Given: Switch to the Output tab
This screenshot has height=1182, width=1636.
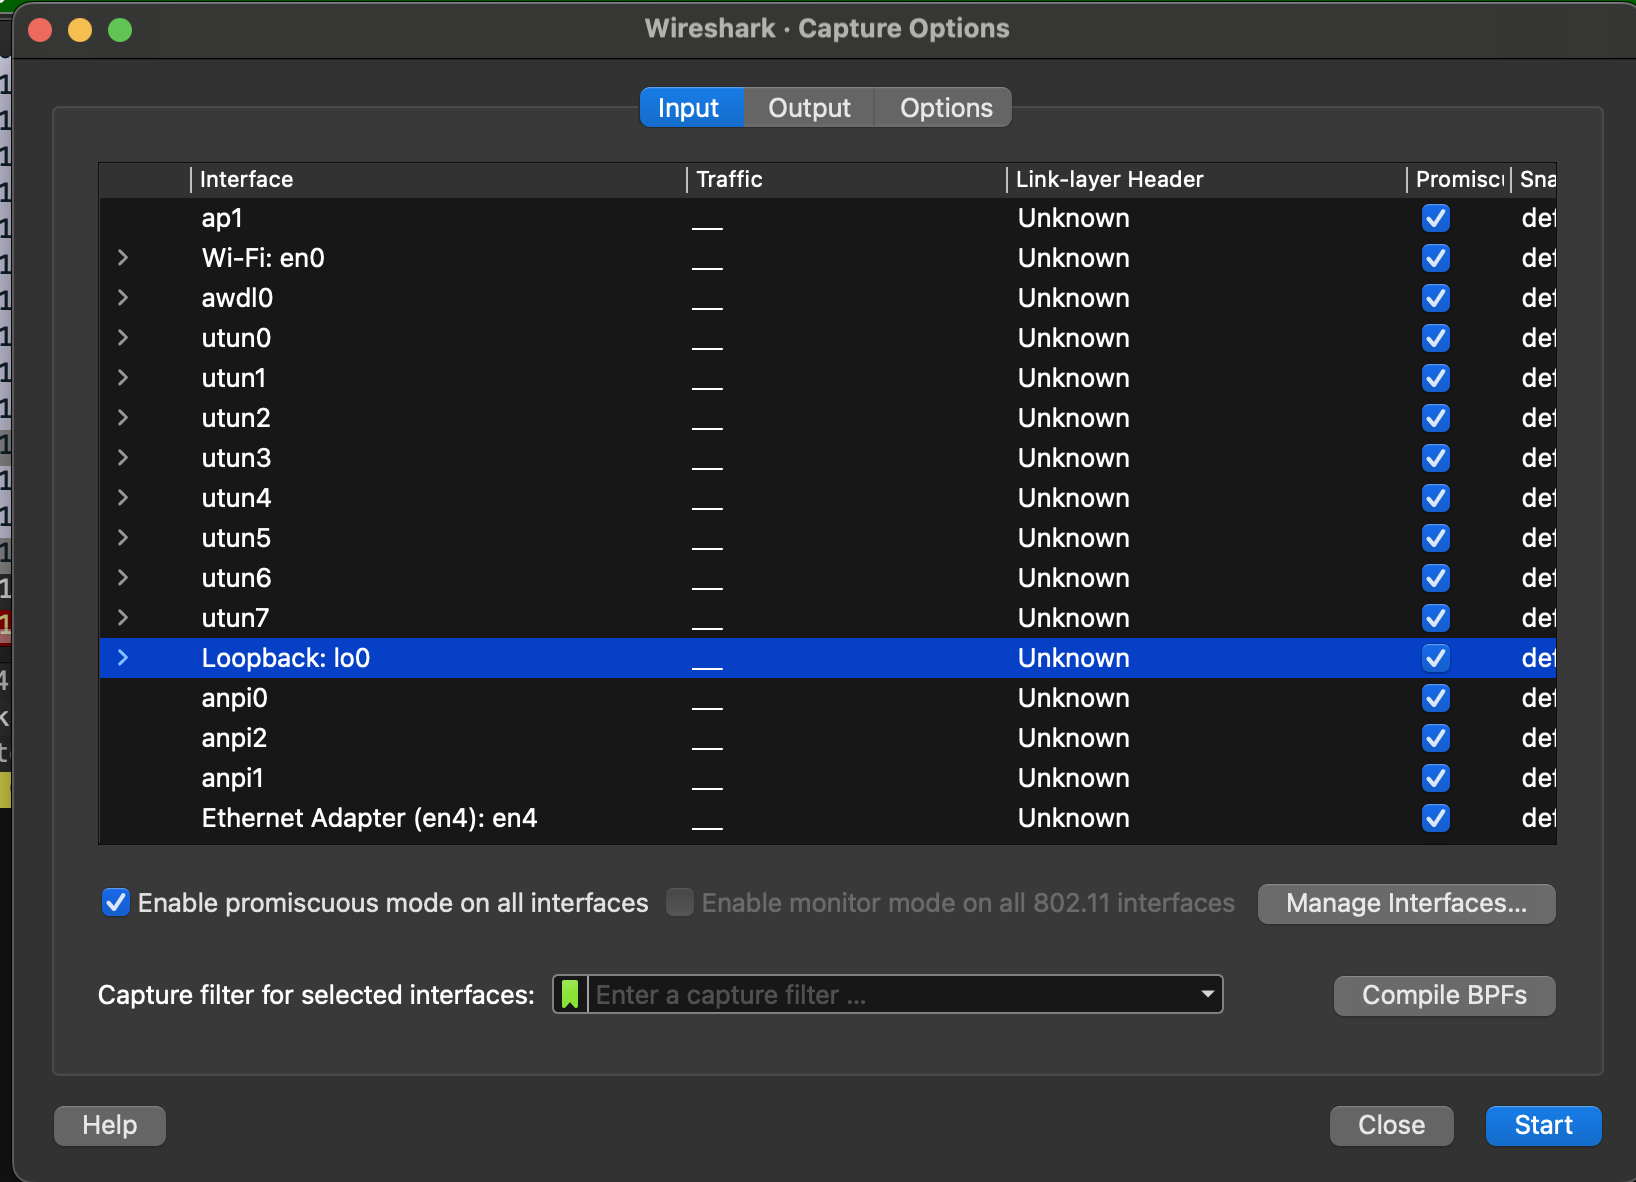Looking at the screenshot, I should pyautogui.click(x=809, y=107).
